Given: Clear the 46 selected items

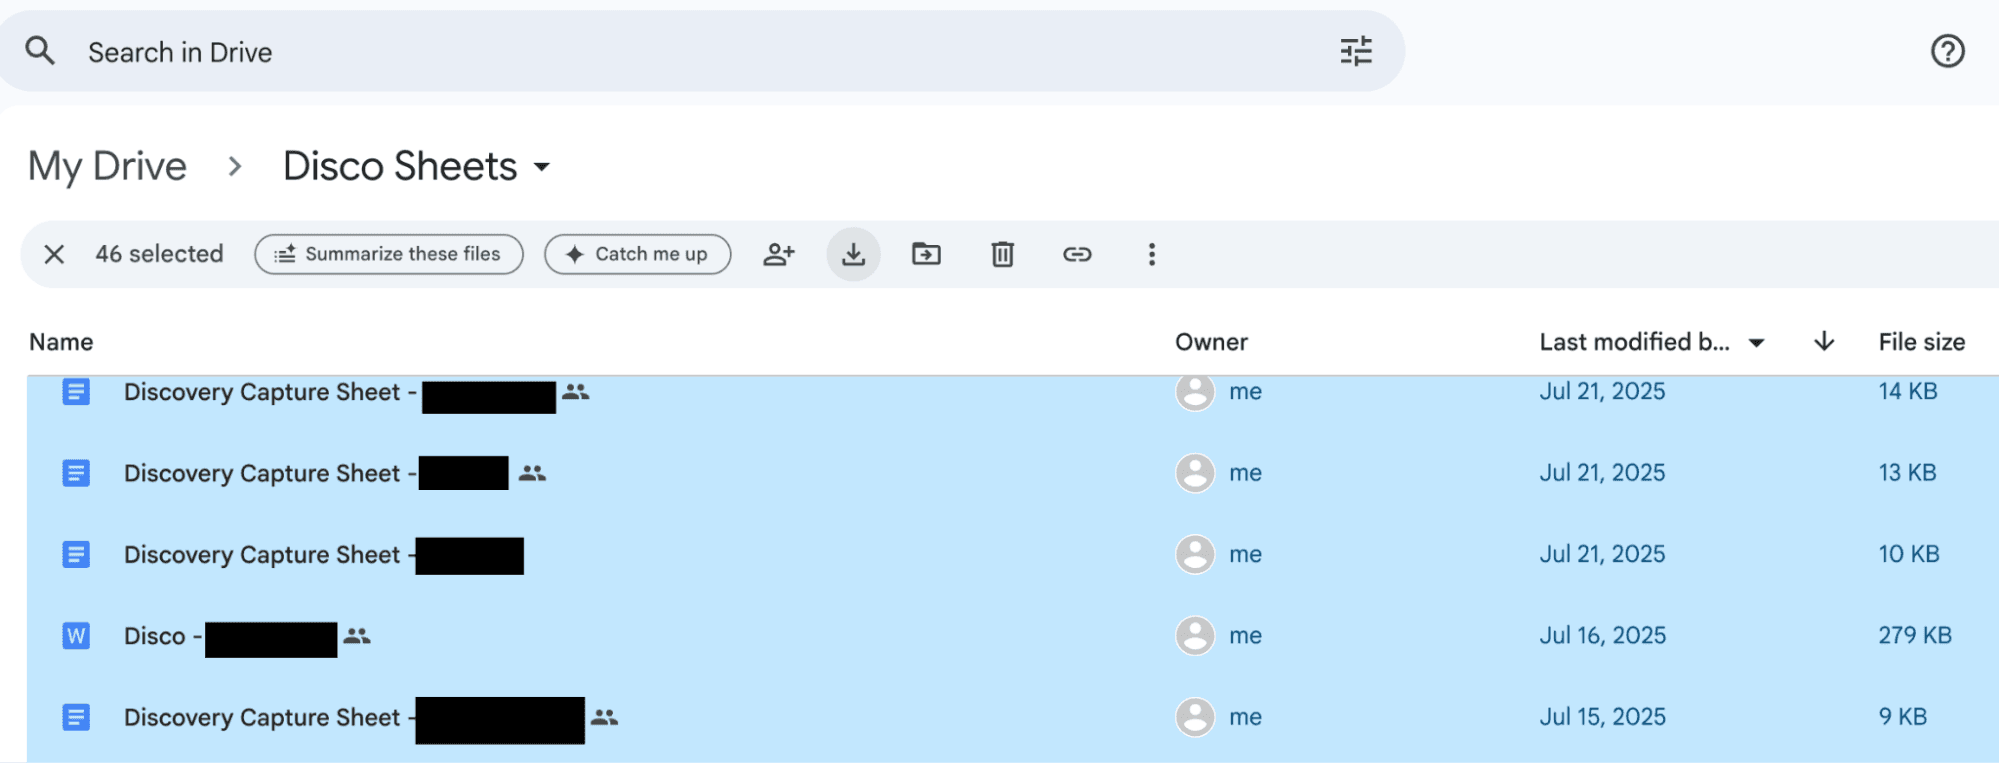Looking at the screenshot, I should click(x=55, y=254).
